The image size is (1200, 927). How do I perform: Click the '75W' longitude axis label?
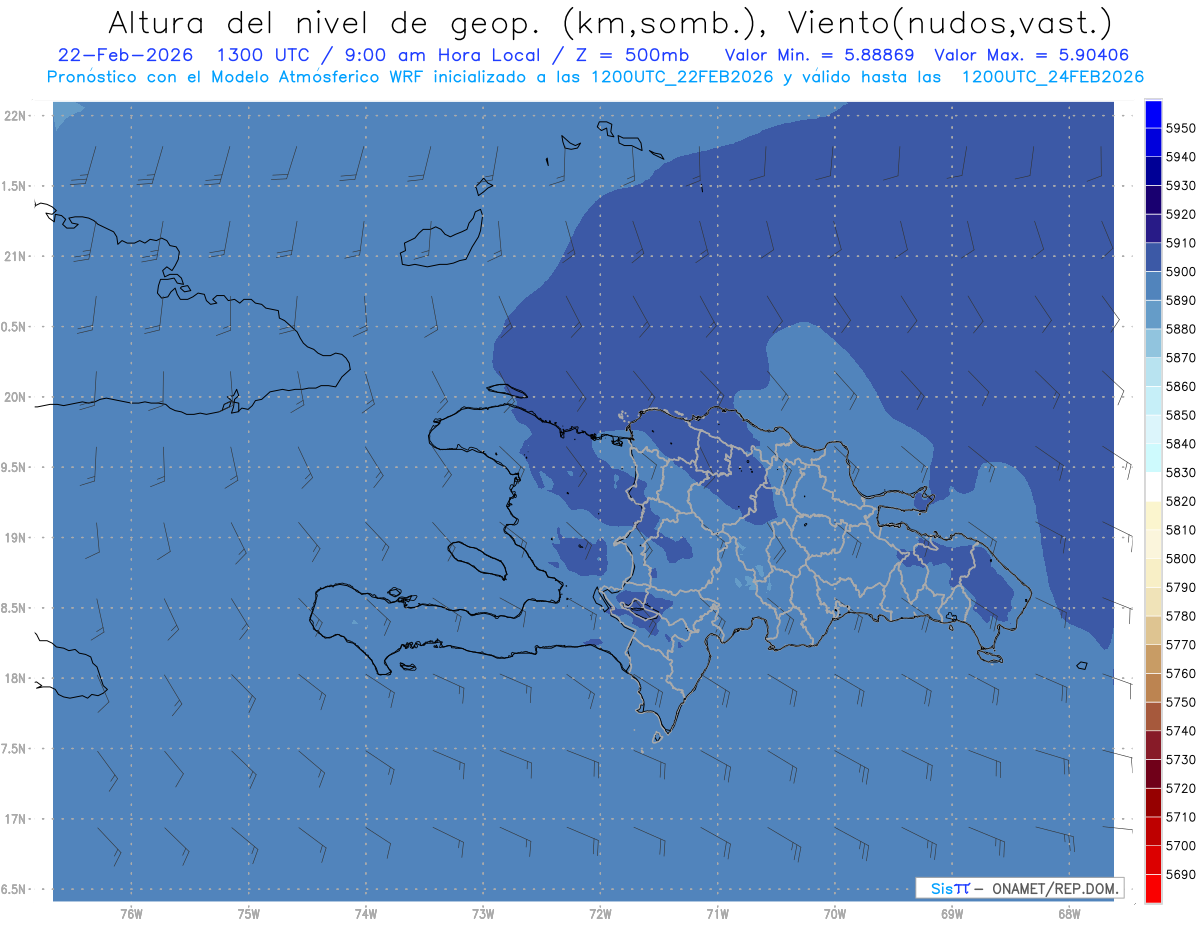tap(249, 914)
